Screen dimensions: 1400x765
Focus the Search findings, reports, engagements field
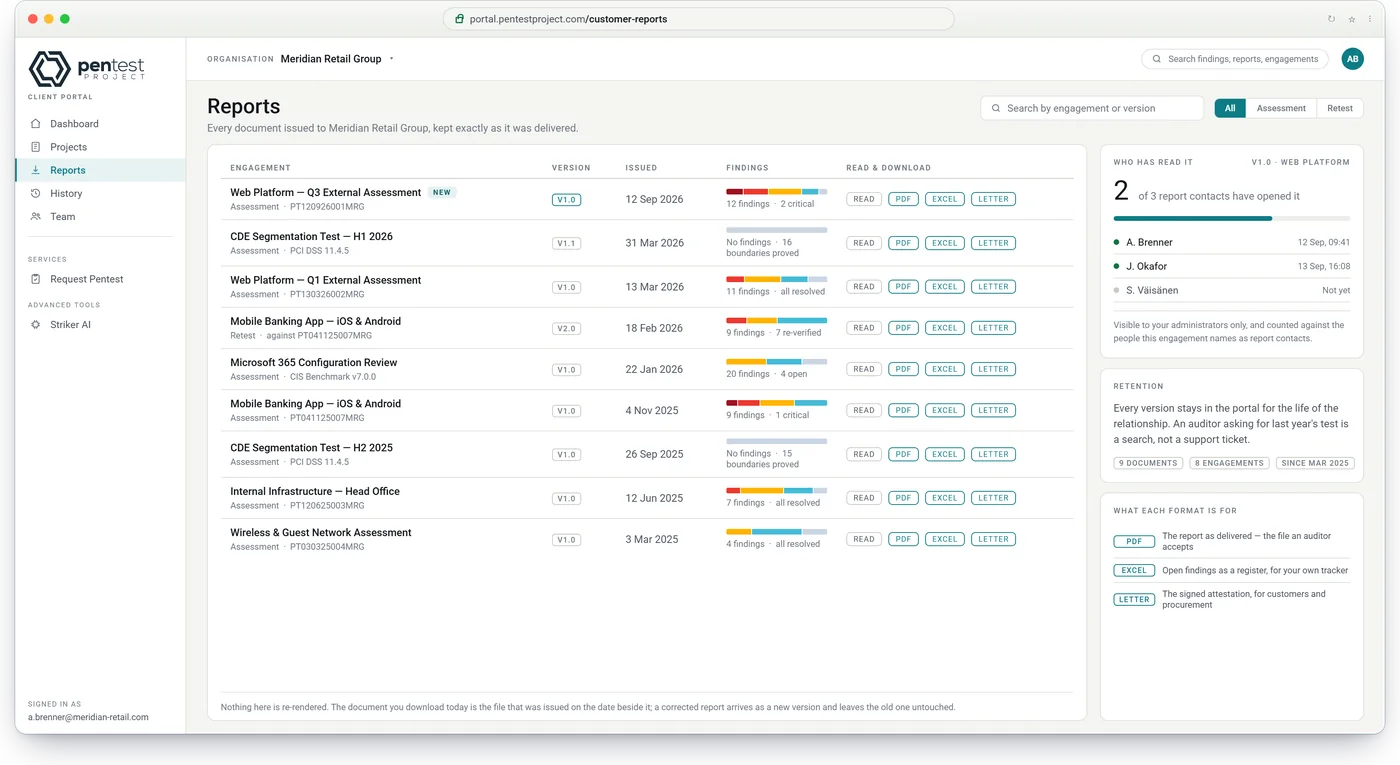1235,59
